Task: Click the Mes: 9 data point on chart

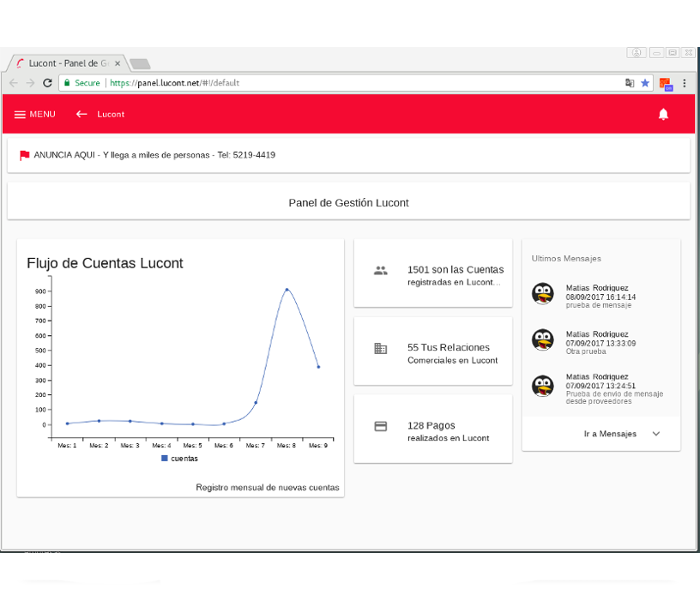Action: tap(318, 367)
